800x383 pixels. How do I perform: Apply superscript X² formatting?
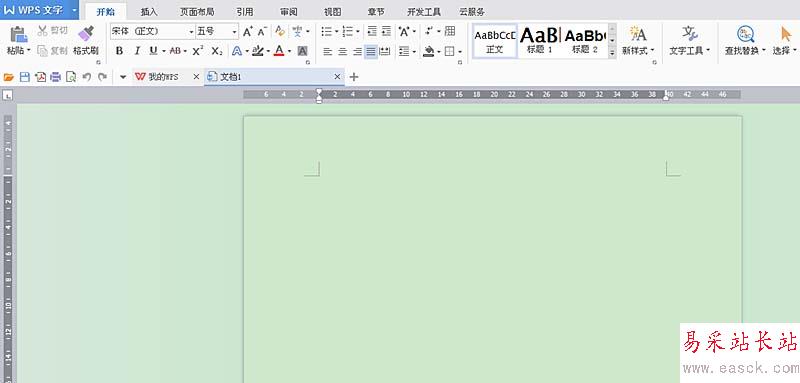[x=198, y=50]
